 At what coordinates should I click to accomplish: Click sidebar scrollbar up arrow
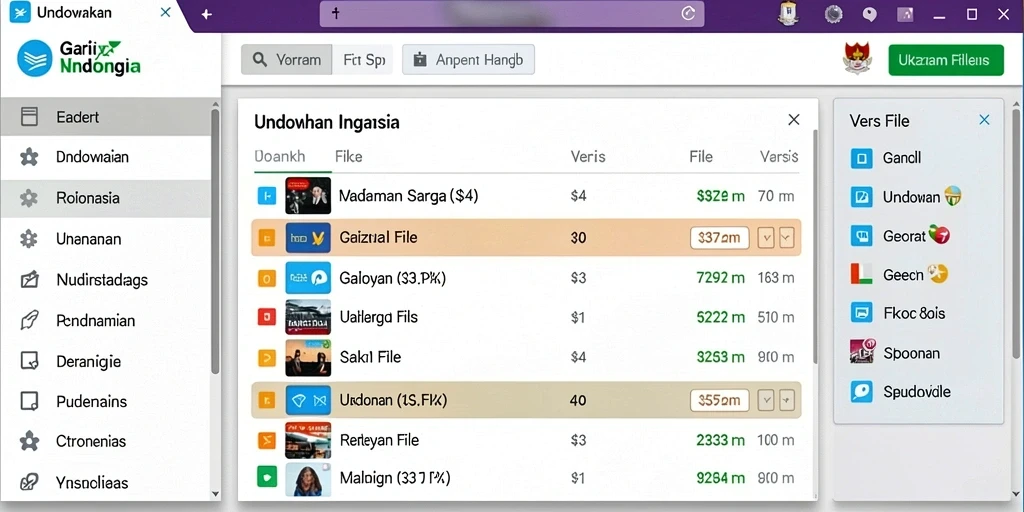(x=215, y=104)
